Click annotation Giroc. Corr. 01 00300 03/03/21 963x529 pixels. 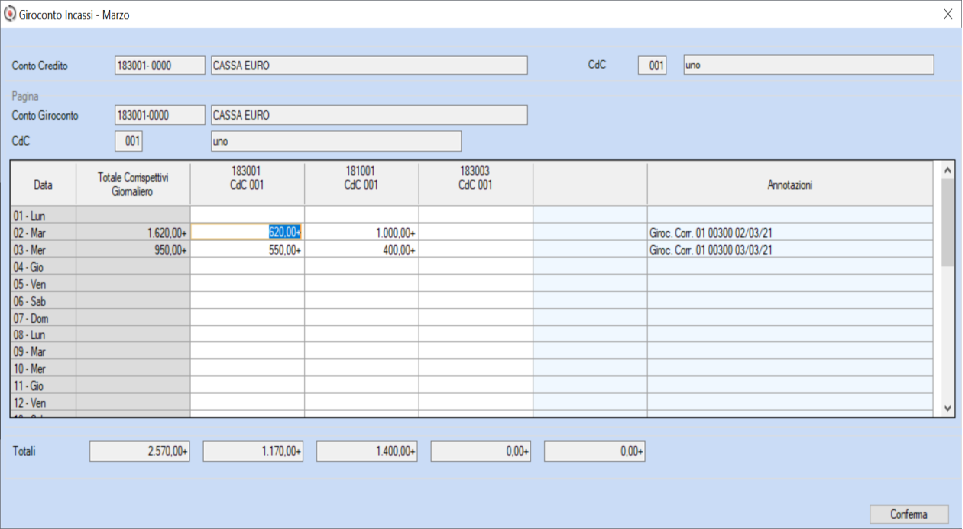(789, 250)
